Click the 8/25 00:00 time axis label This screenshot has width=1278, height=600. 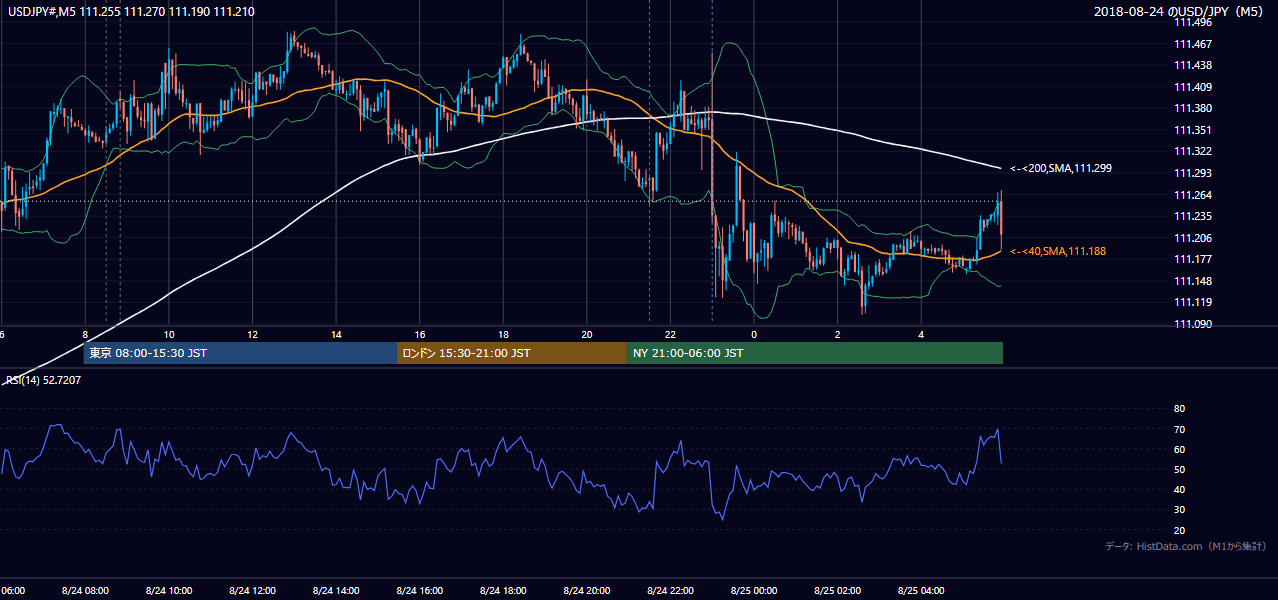(x=753, y=591)
